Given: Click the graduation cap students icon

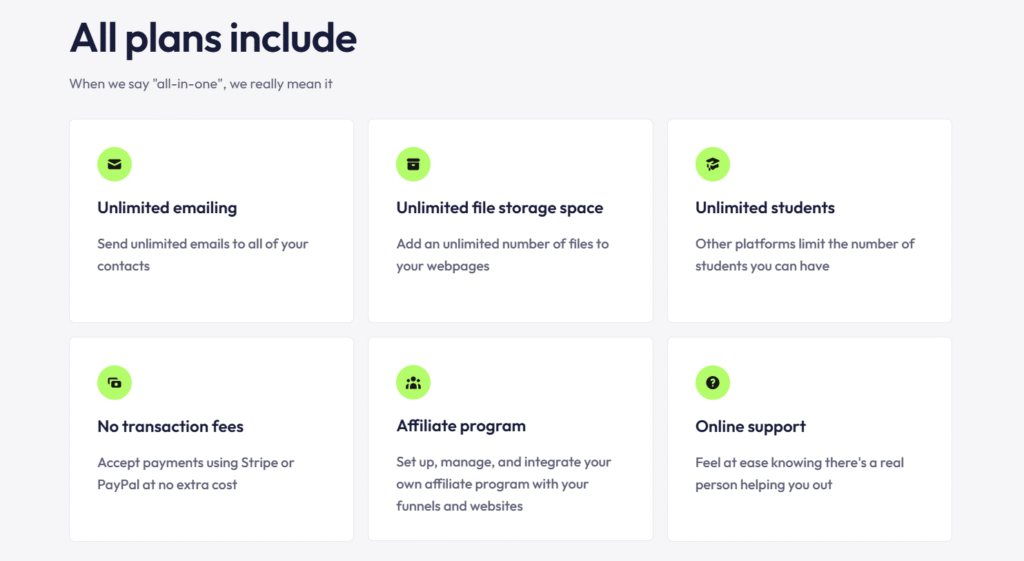Looking at the screenshot, I should coord(712,164).
